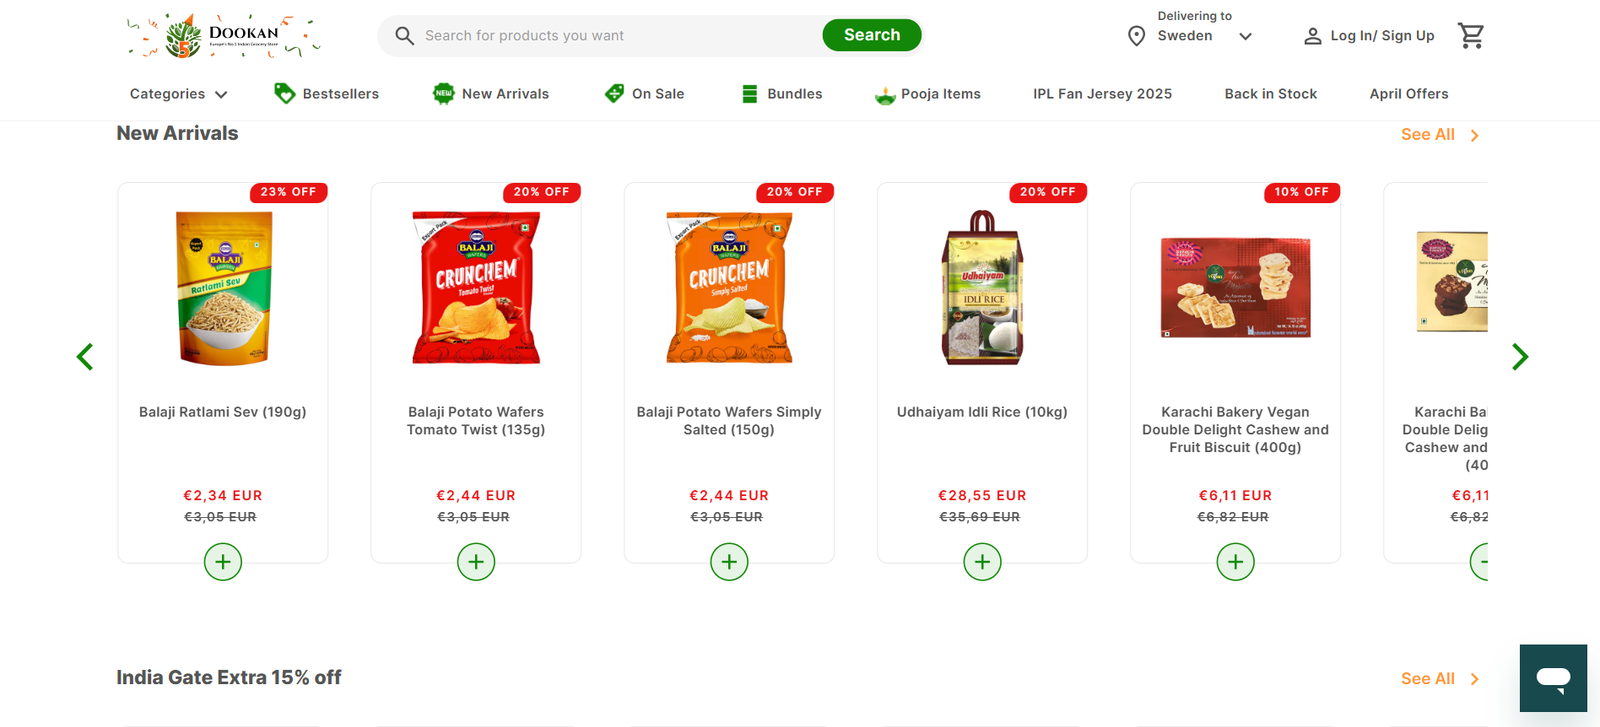The width and height of the screenshot is (1600, 727).
Task: Open Pooja Items menu
Action: click(928, 94)
